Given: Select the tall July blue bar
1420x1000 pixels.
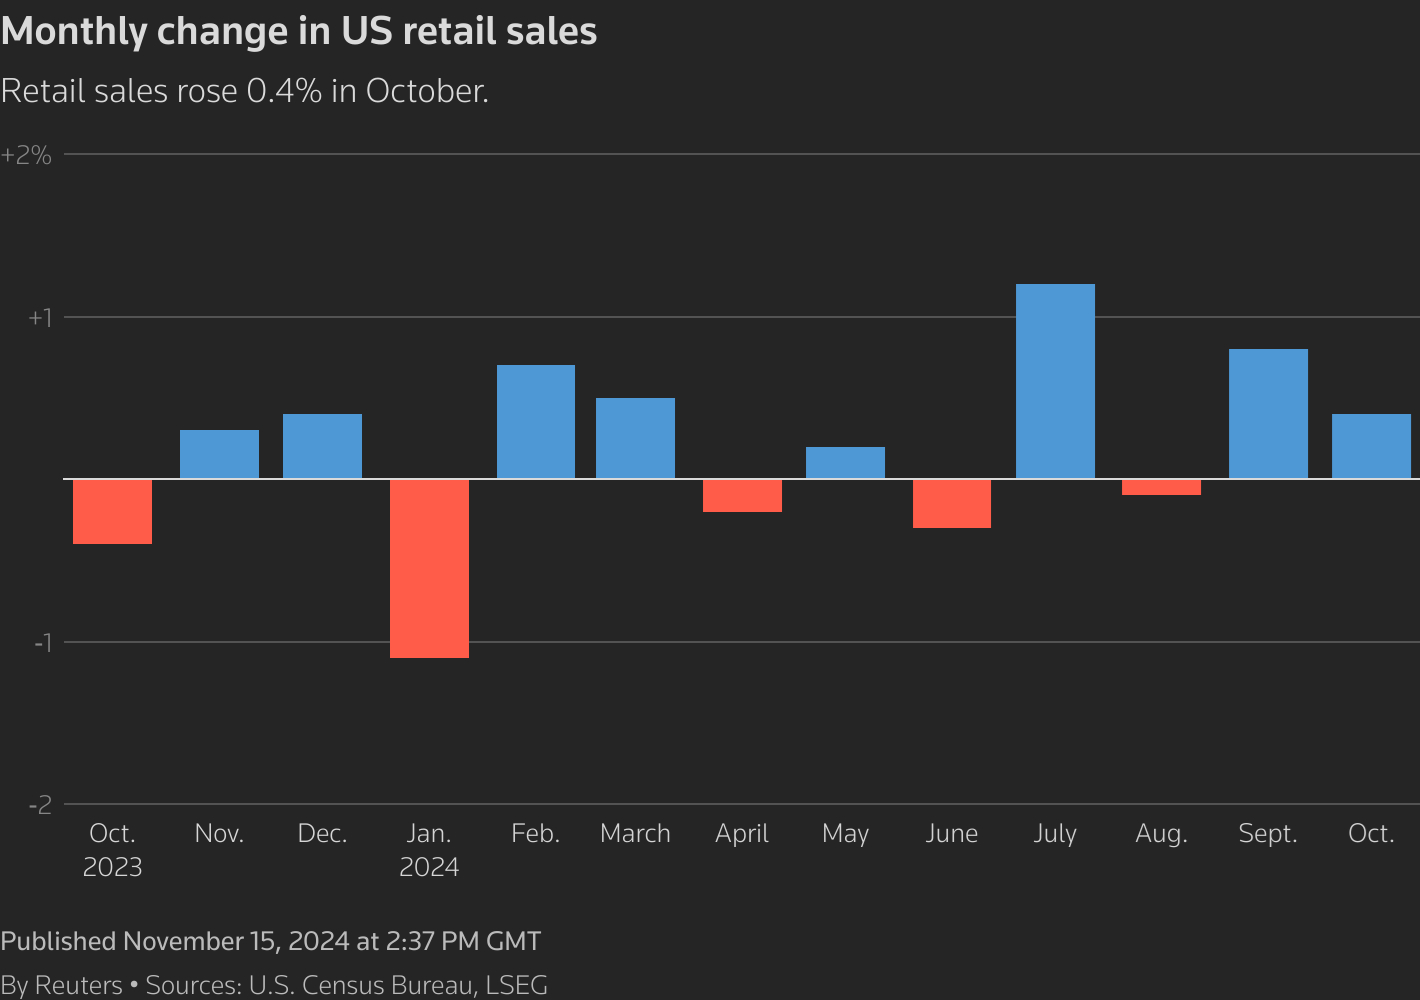Looking at the screenshot, I should click(1055, 381).
